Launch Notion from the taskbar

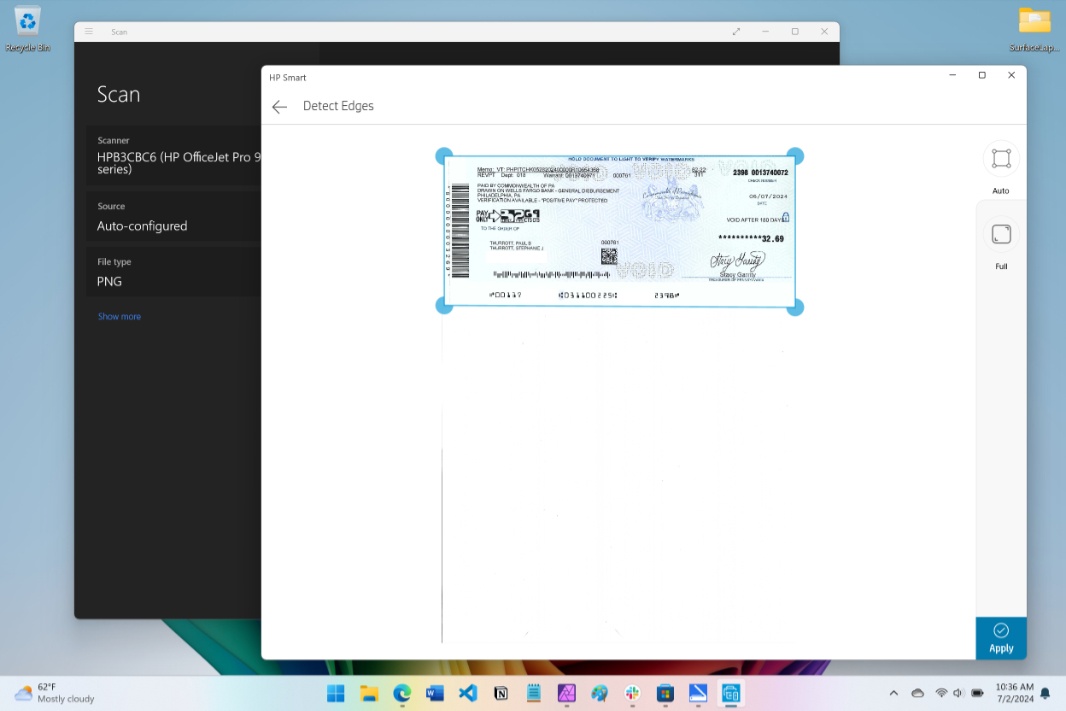point(501,693)
